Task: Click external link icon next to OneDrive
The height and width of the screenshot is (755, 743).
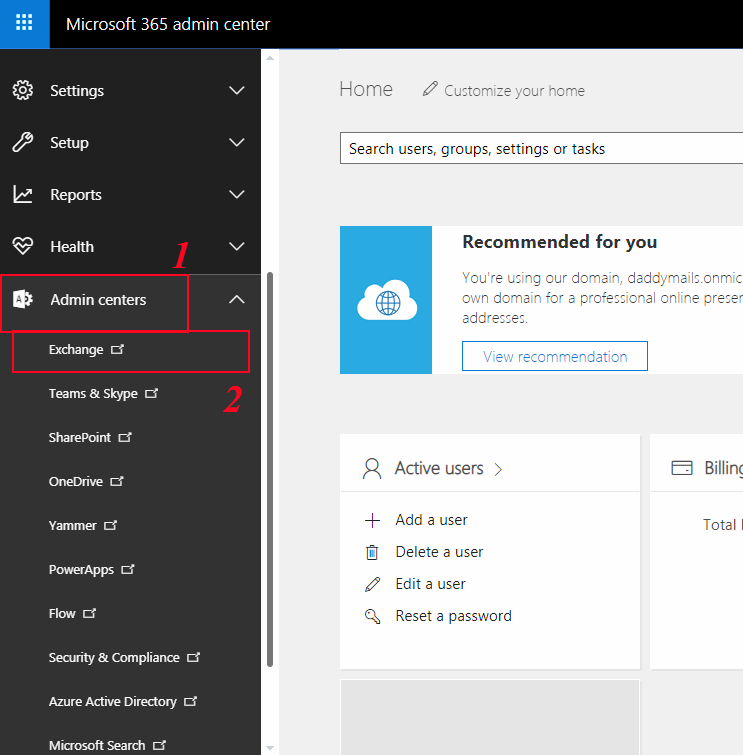Action: (x=117, y=481)
